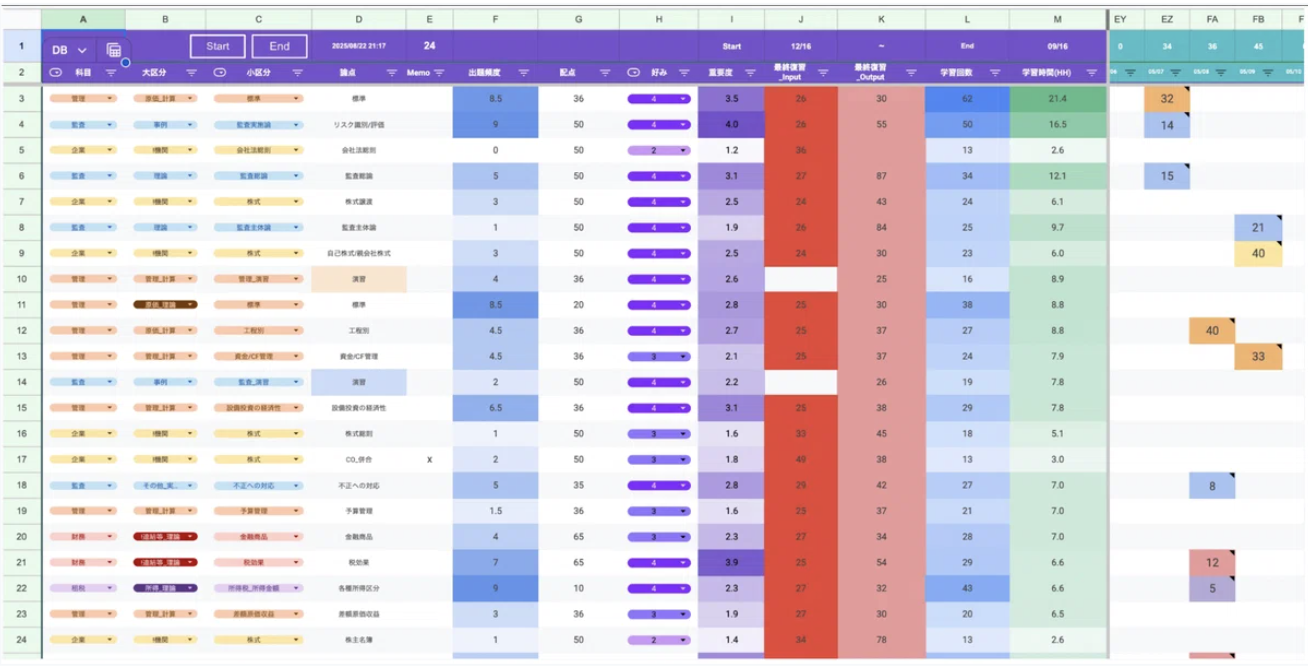Viewport: 1308px width, 672px height.
Task: Open filter icon for 配点 column
Action: click(604, 73)
